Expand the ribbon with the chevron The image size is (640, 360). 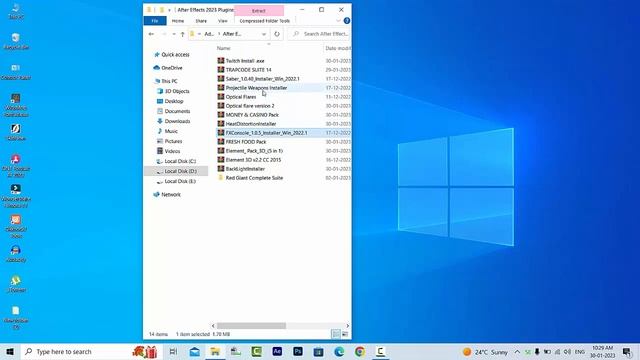(338, 21)
